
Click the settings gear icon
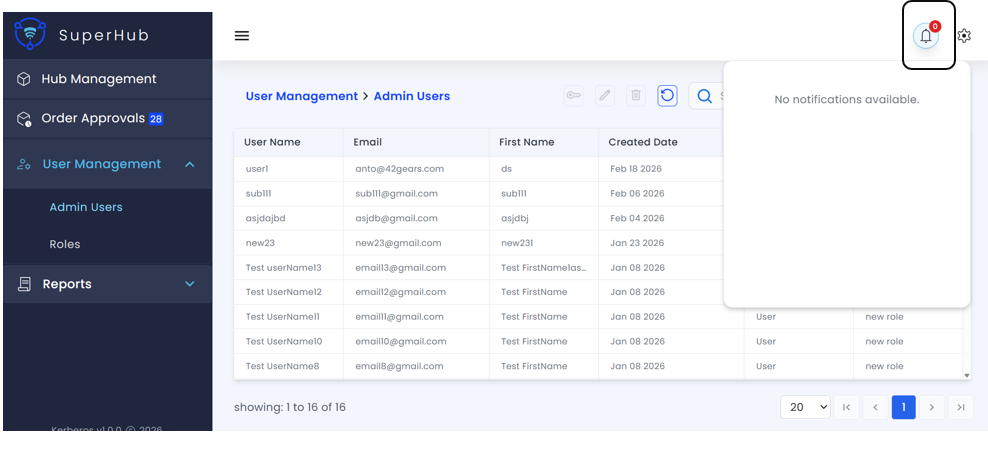click(964, 36)
